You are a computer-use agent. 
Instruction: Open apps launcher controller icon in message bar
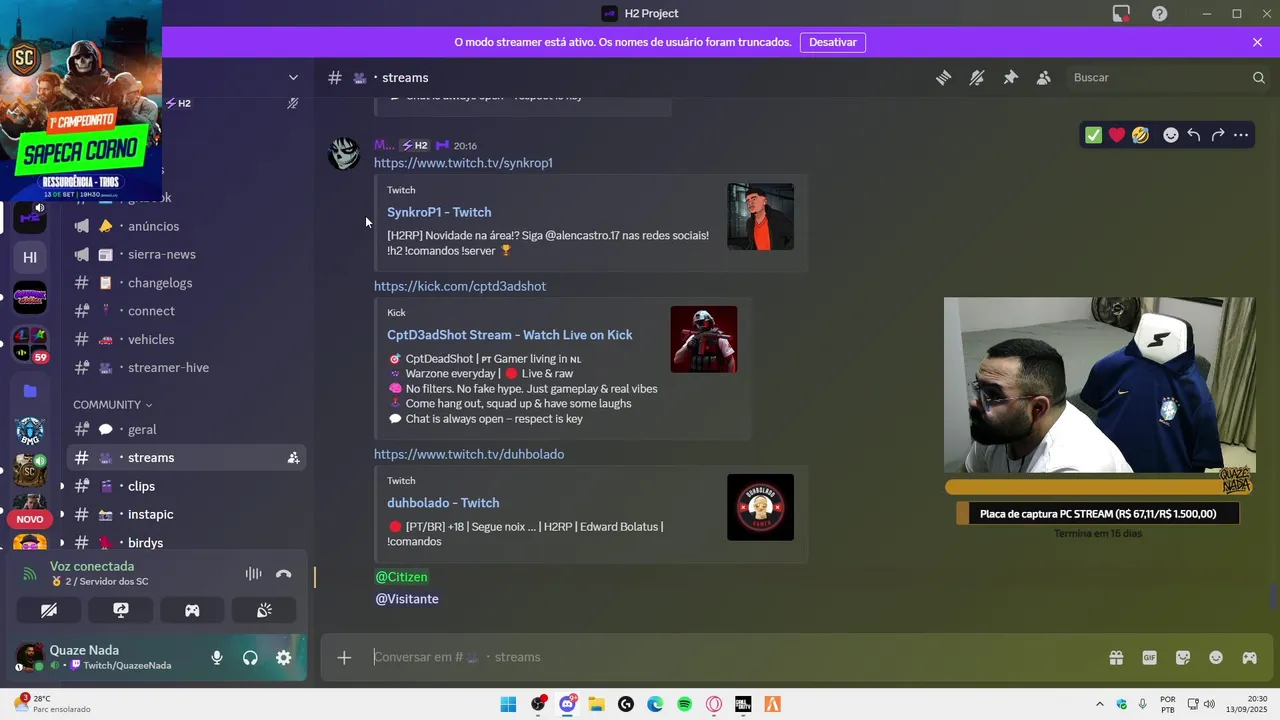pos(1250,658)
